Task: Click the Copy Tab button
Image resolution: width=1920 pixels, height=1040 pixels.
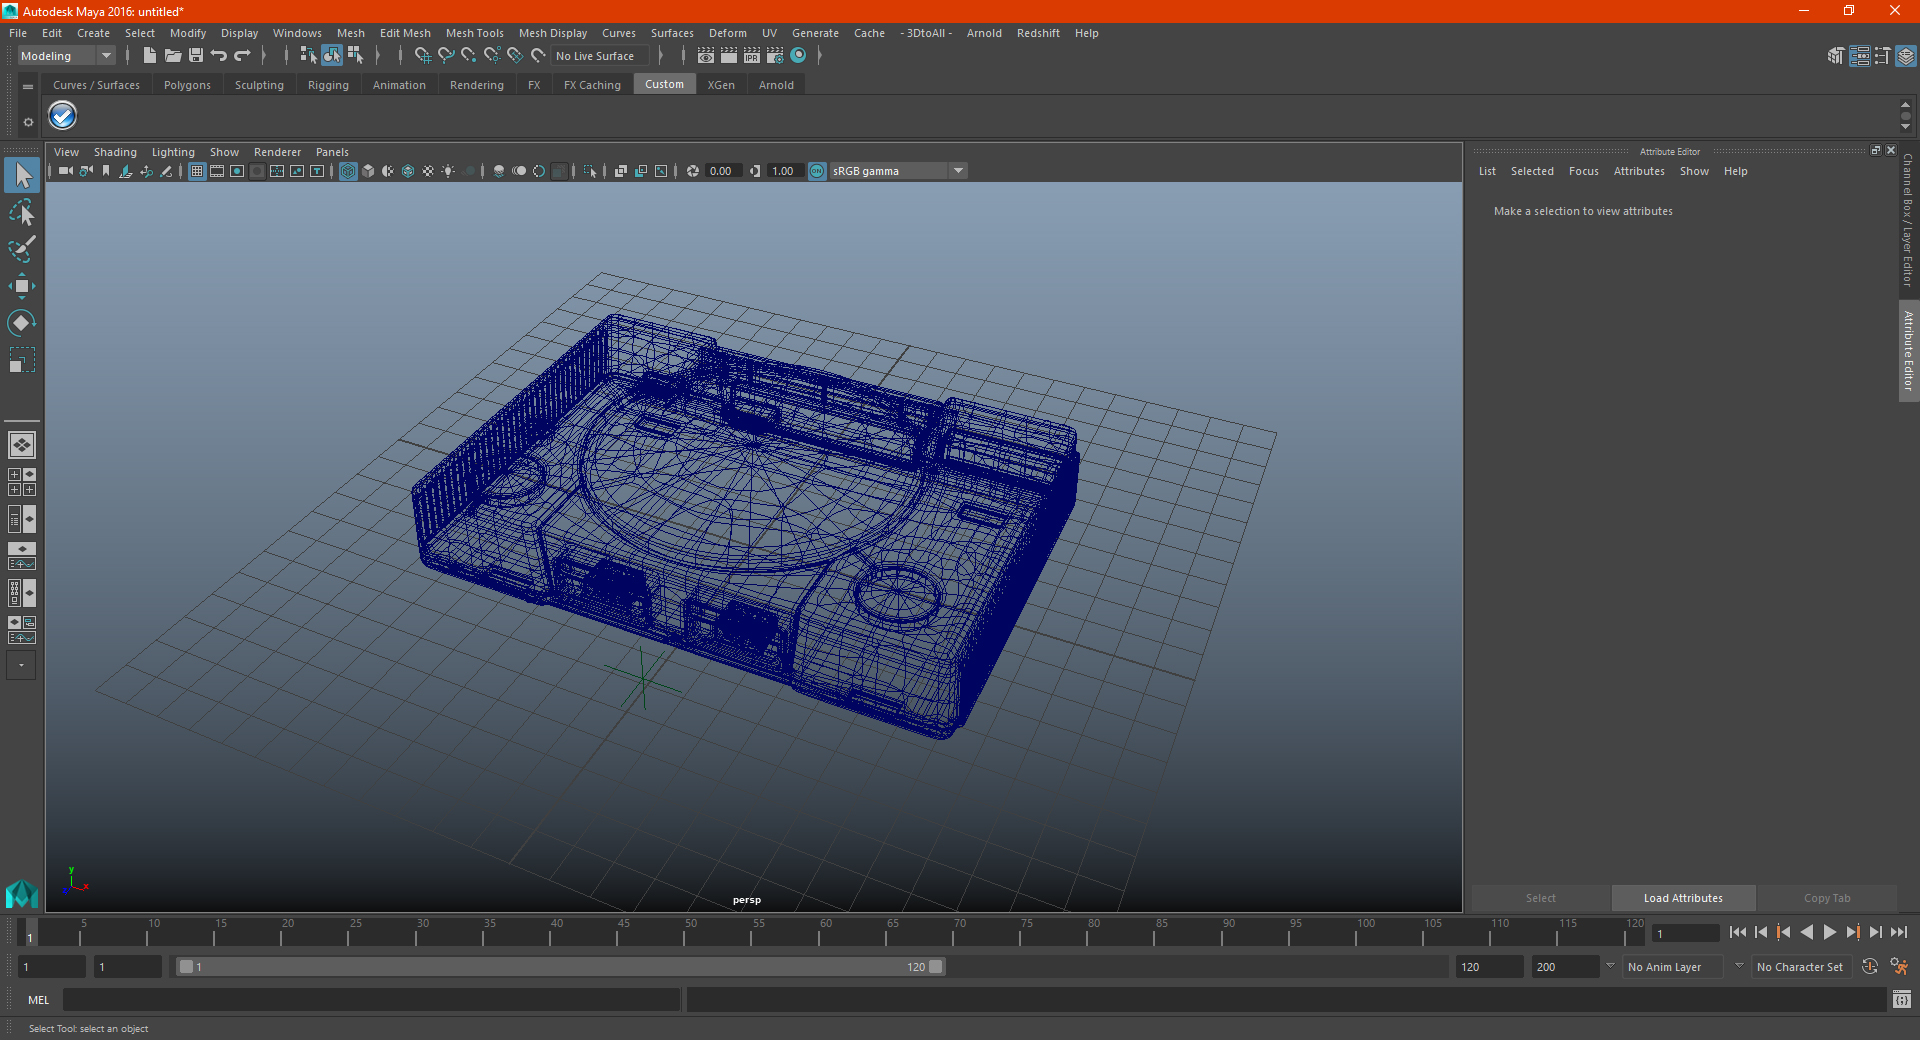Action: coord(1827,898)
